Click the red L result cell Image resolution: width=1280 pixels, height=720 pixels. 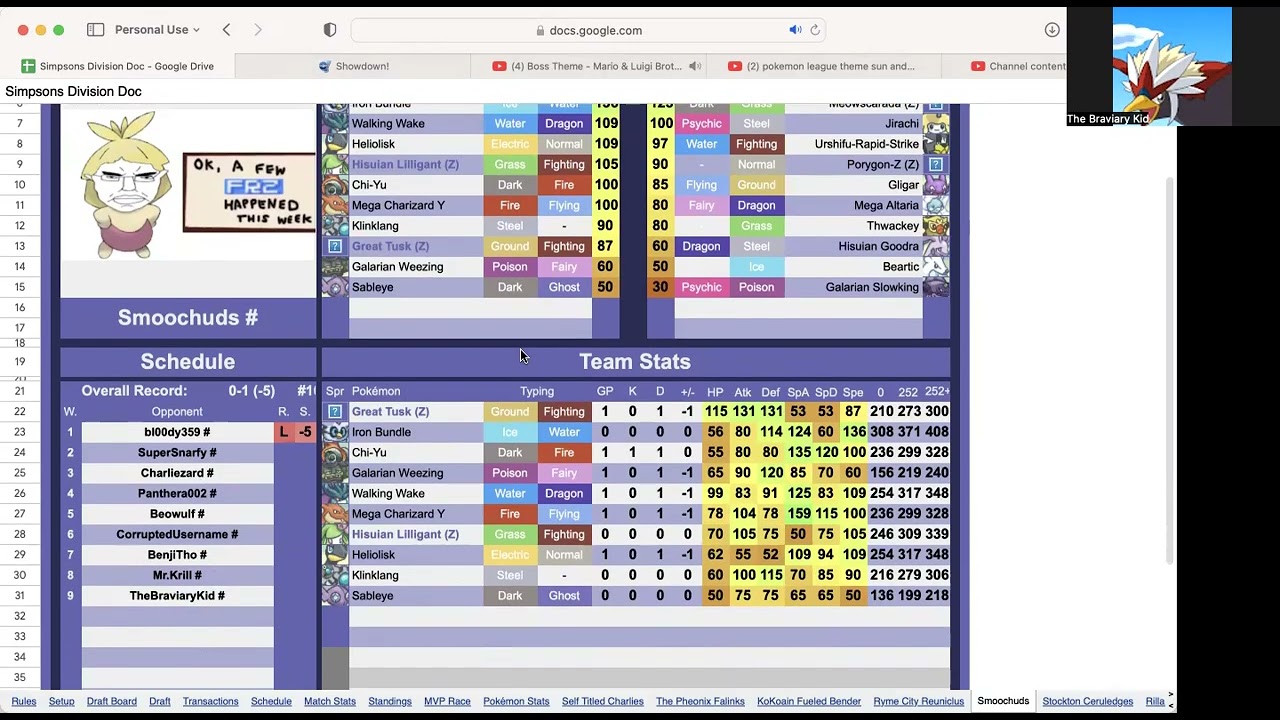pos(283,432)
